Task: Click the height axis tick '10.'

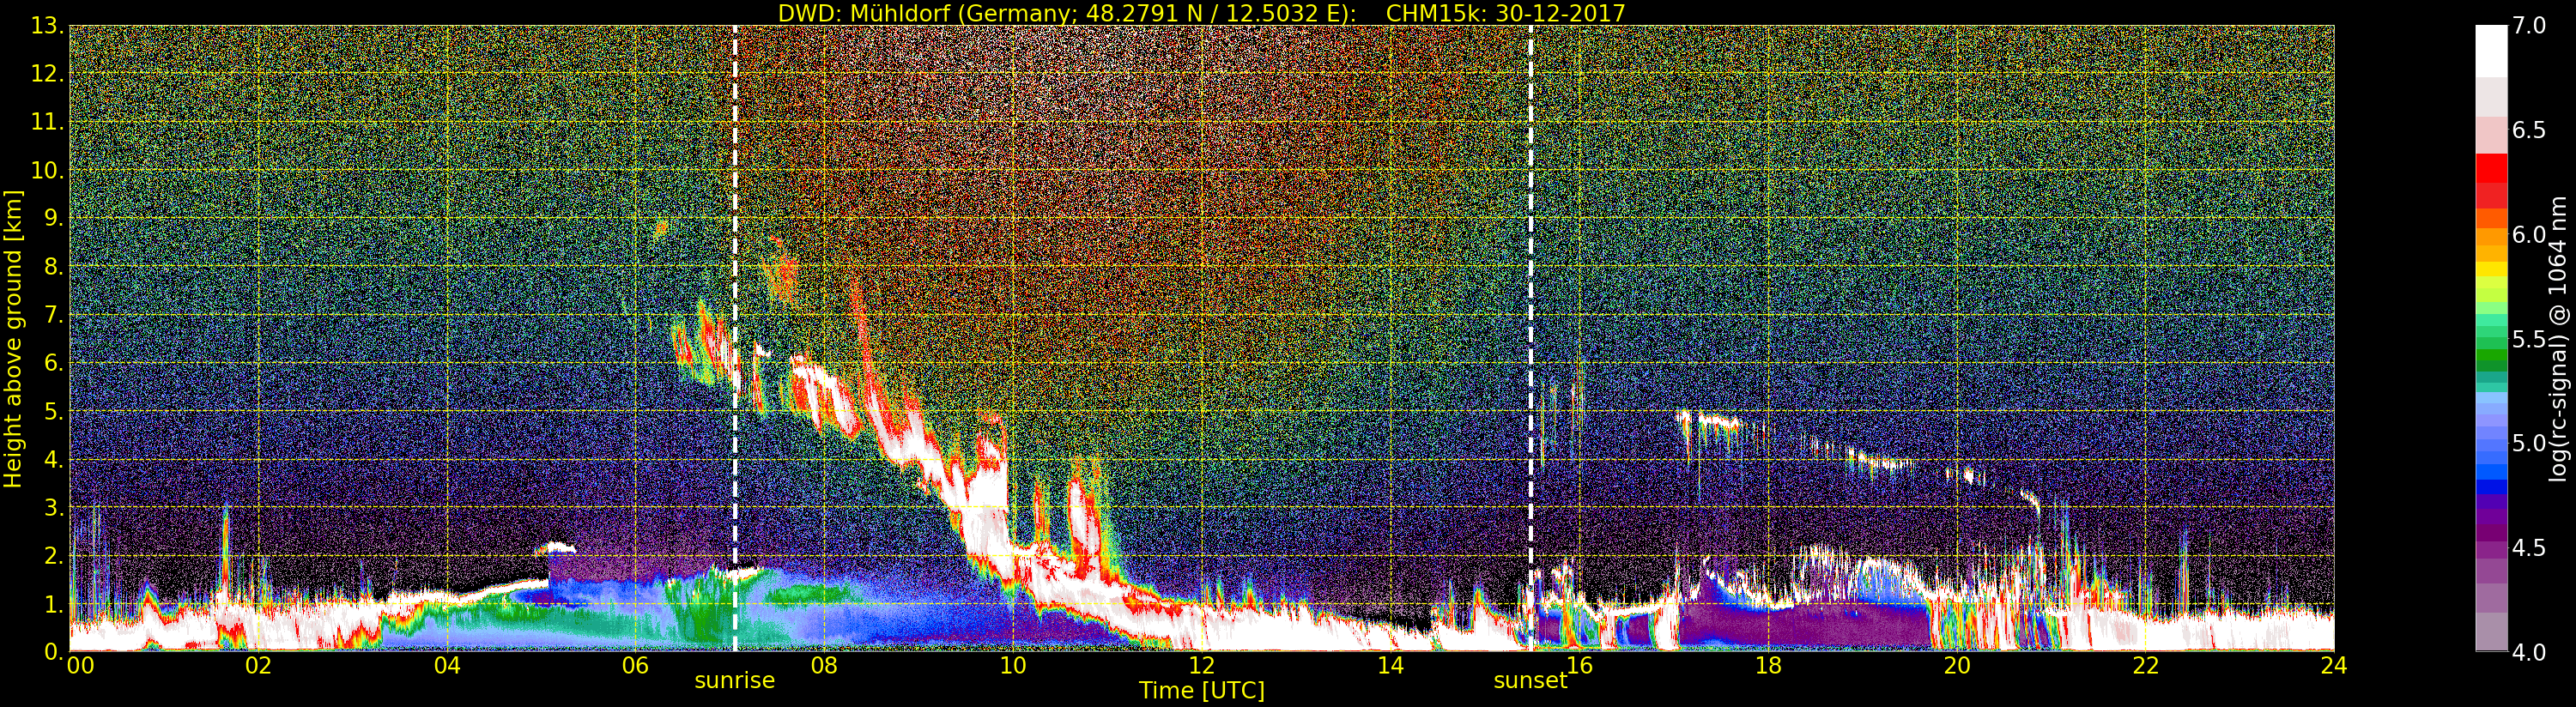Action: (x=47, y=170)
